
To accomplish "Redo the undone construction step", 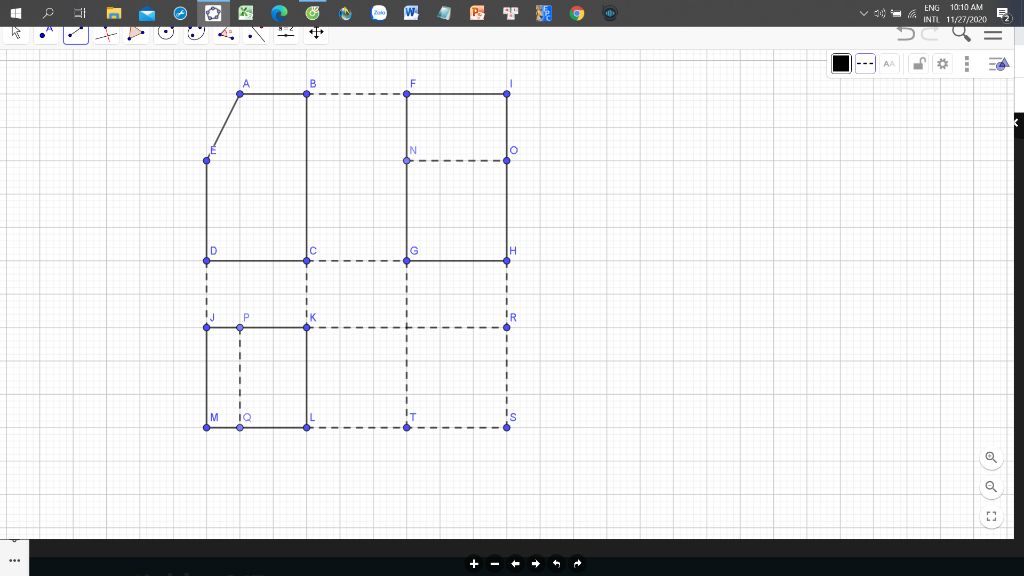I will (930, 33).
